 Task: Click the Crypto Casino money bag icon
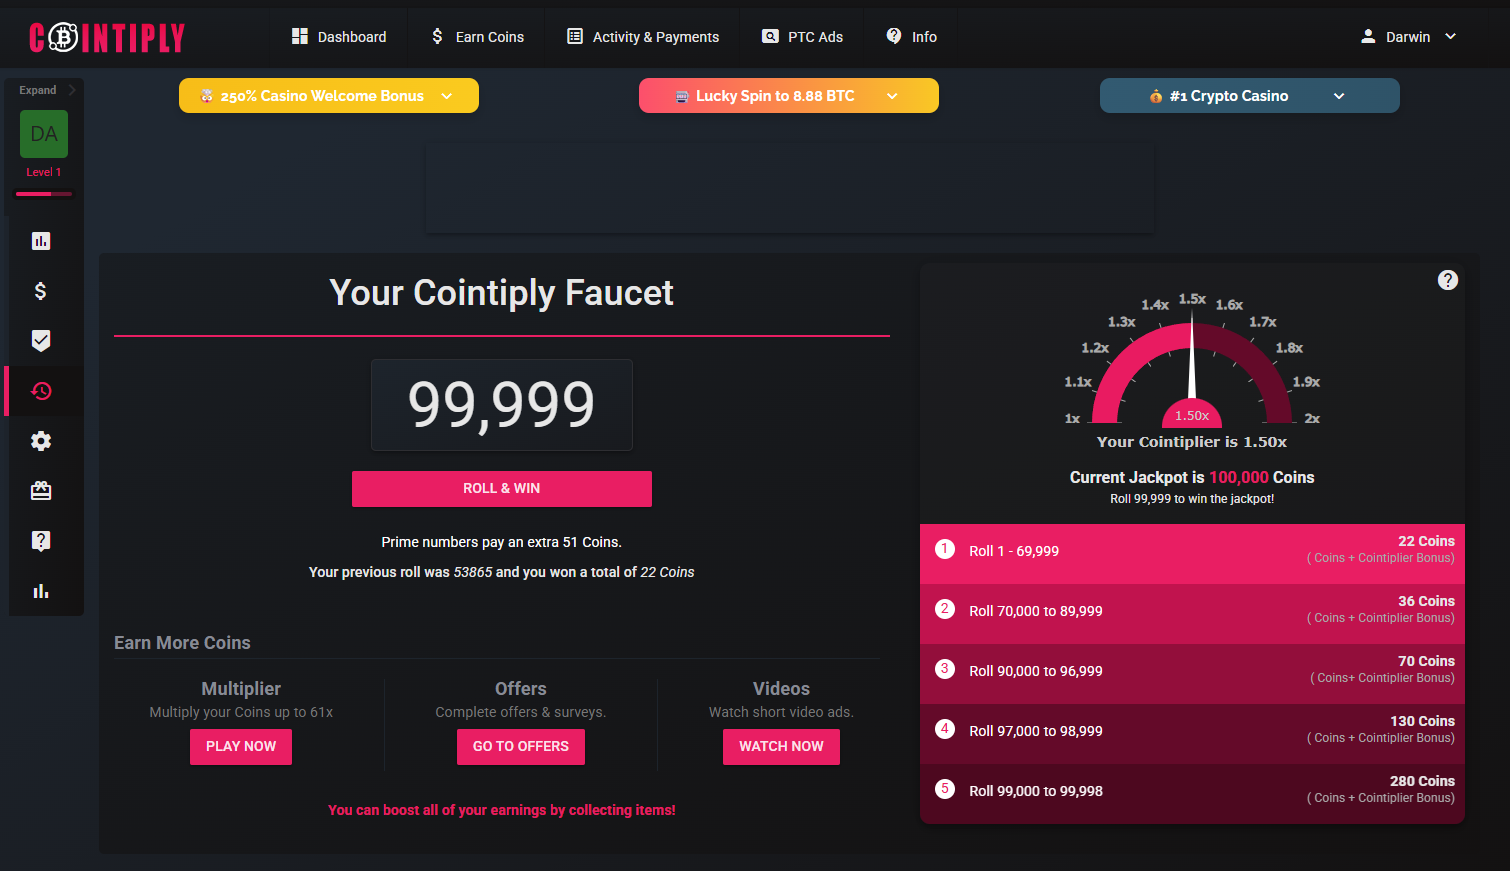point(1156,96)
